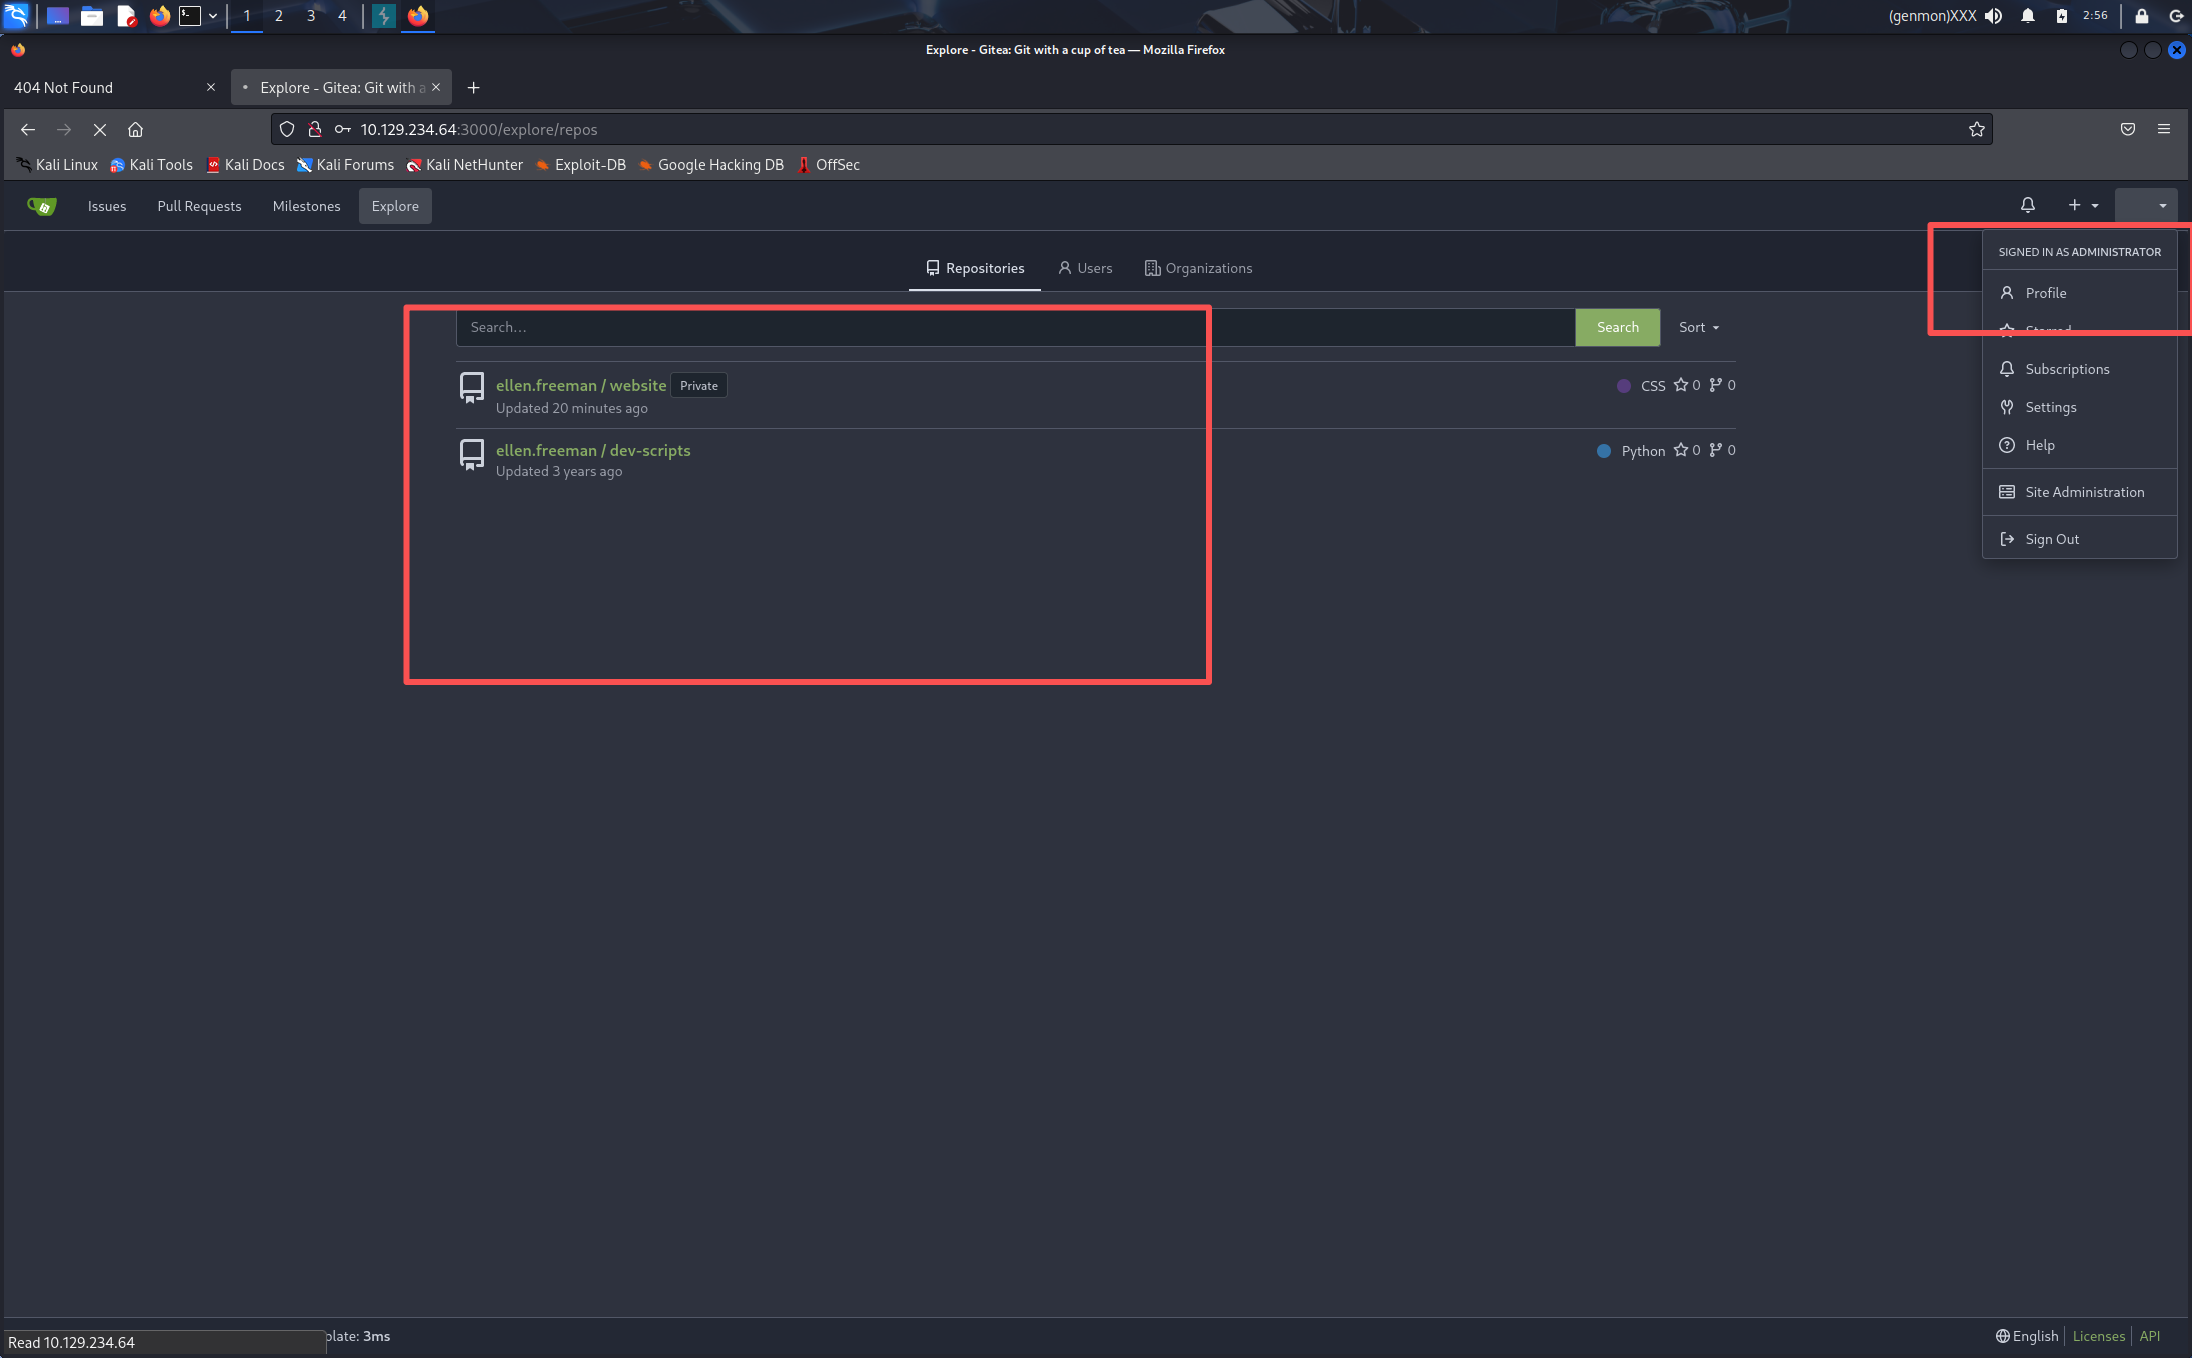
Task: Open Settings from user menu
Action: tap(2079, 407)
